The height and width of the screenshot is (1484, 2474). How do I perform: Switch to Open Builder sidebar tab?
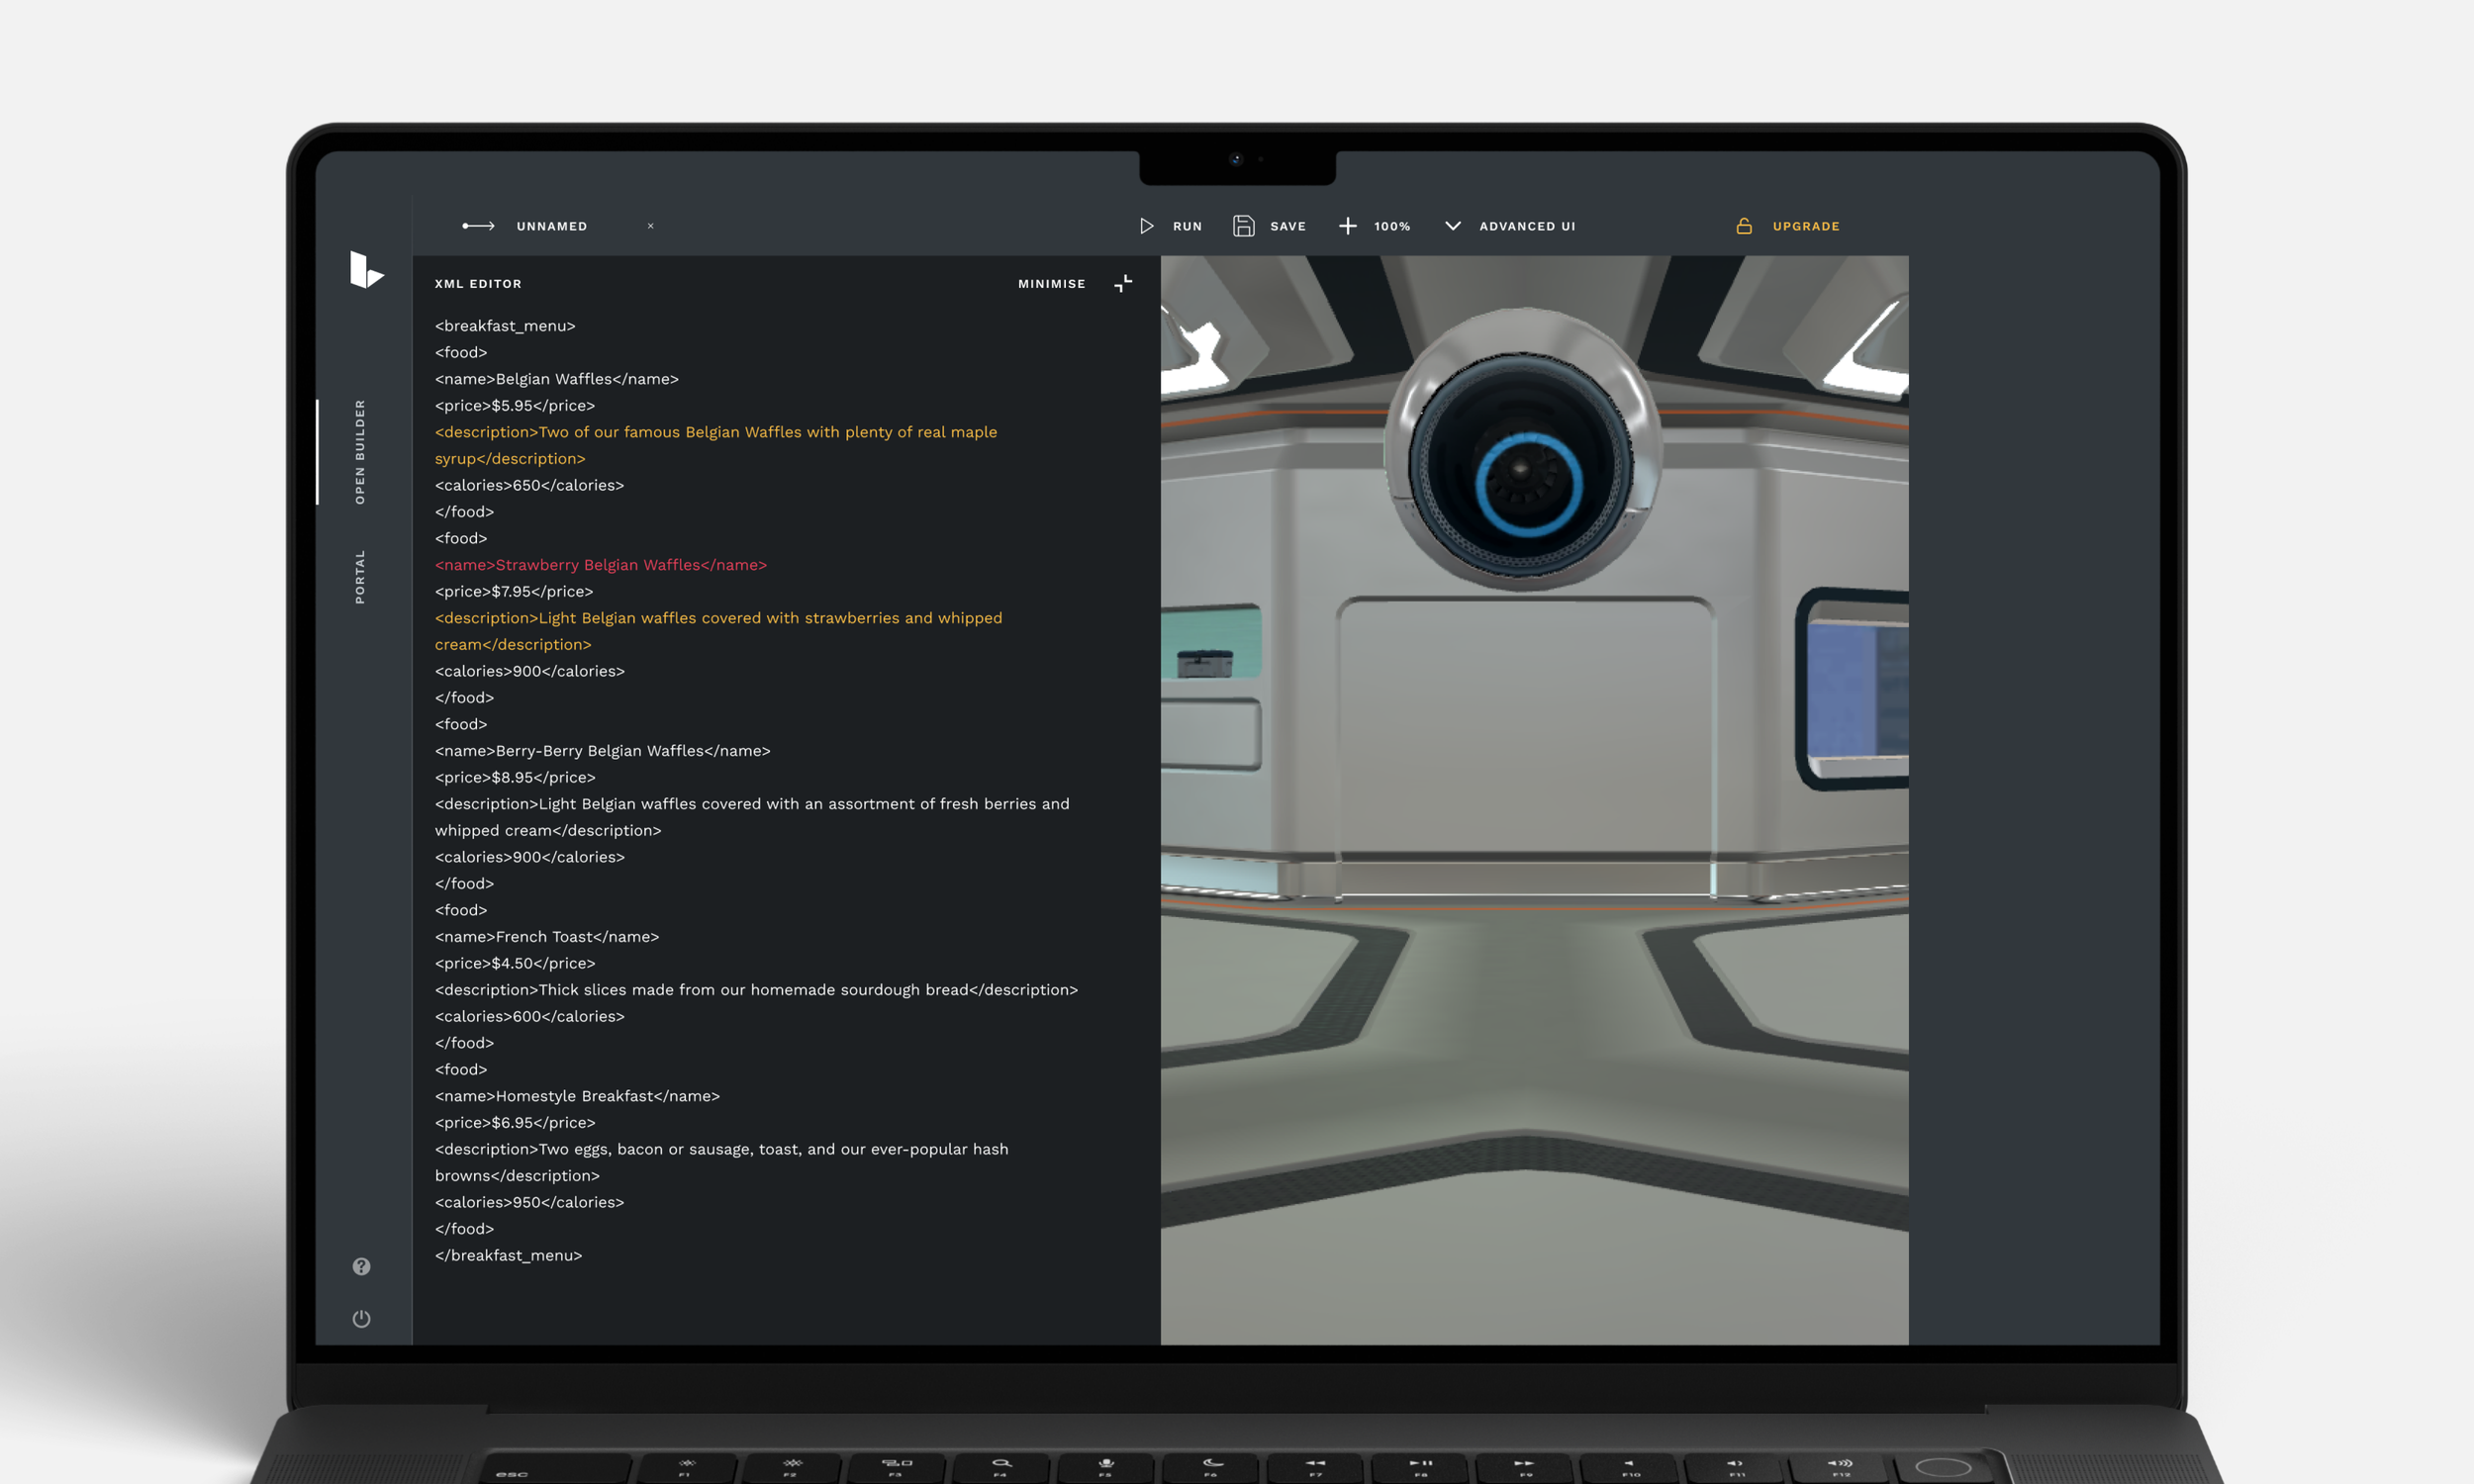pos(360,452)
